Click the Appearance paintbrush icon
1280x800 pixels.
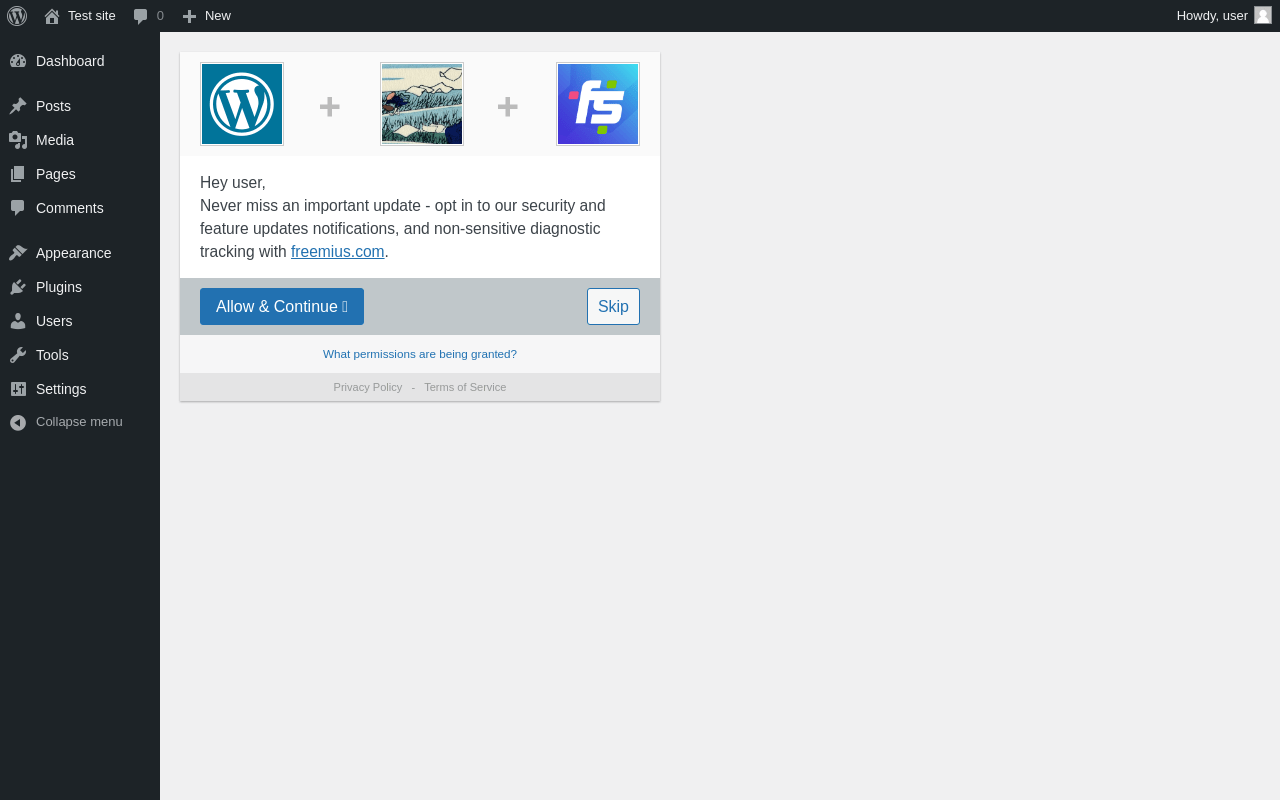coord(18,253)
